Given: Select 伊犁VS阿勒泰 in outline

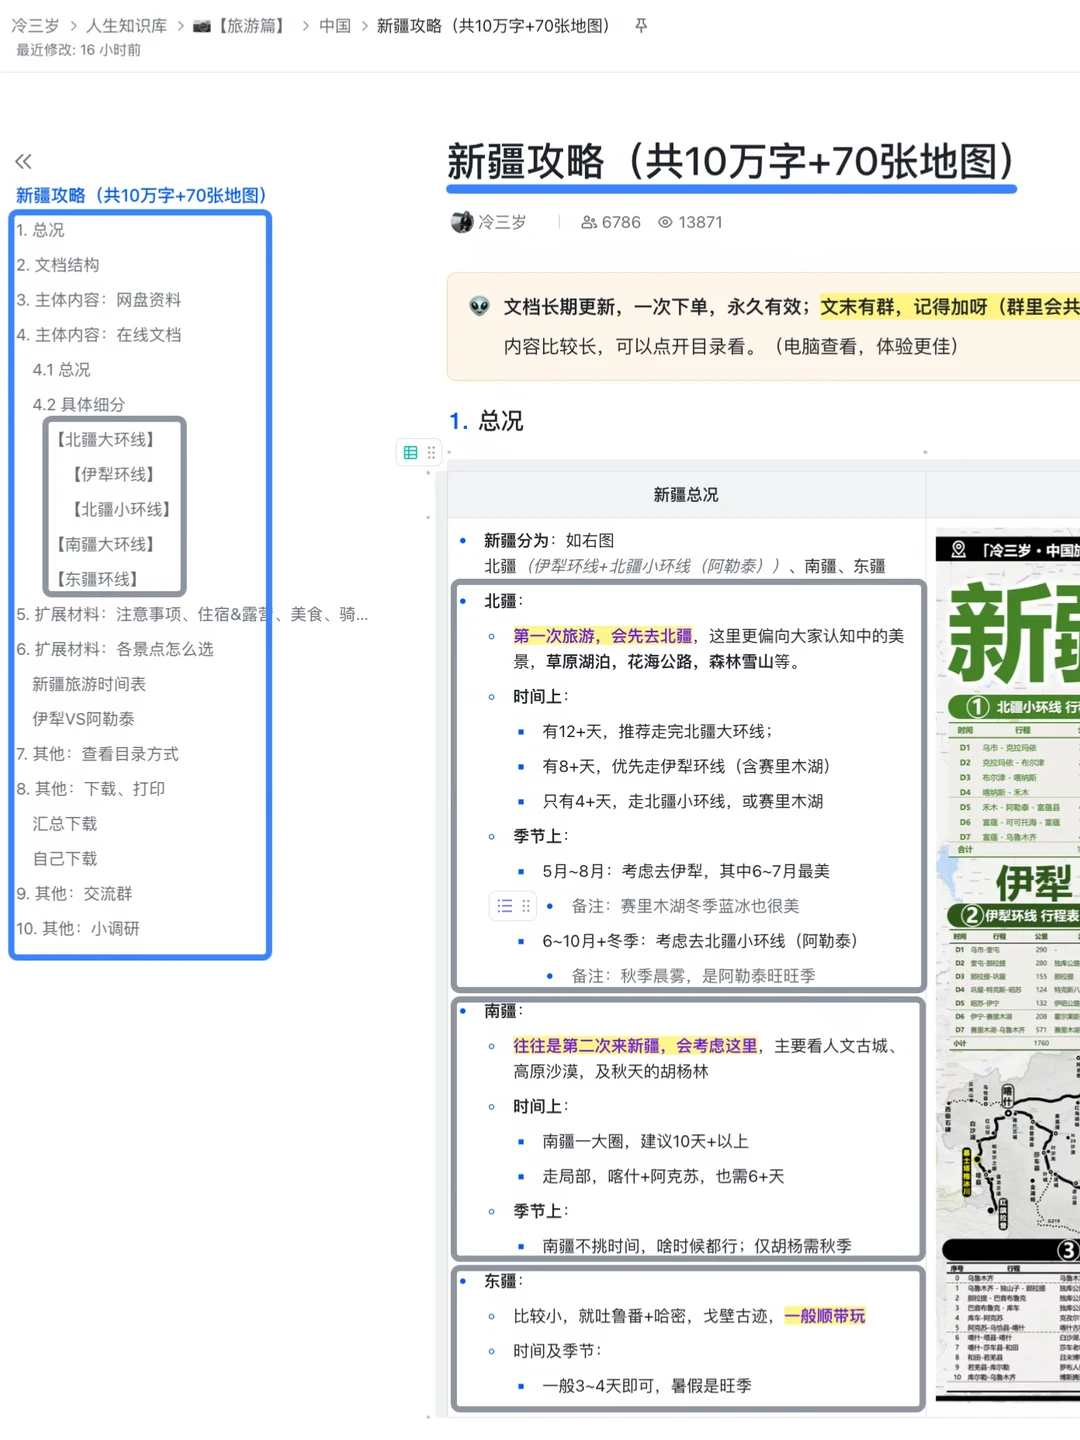Looking at the screenshot, I should (83, 720).
